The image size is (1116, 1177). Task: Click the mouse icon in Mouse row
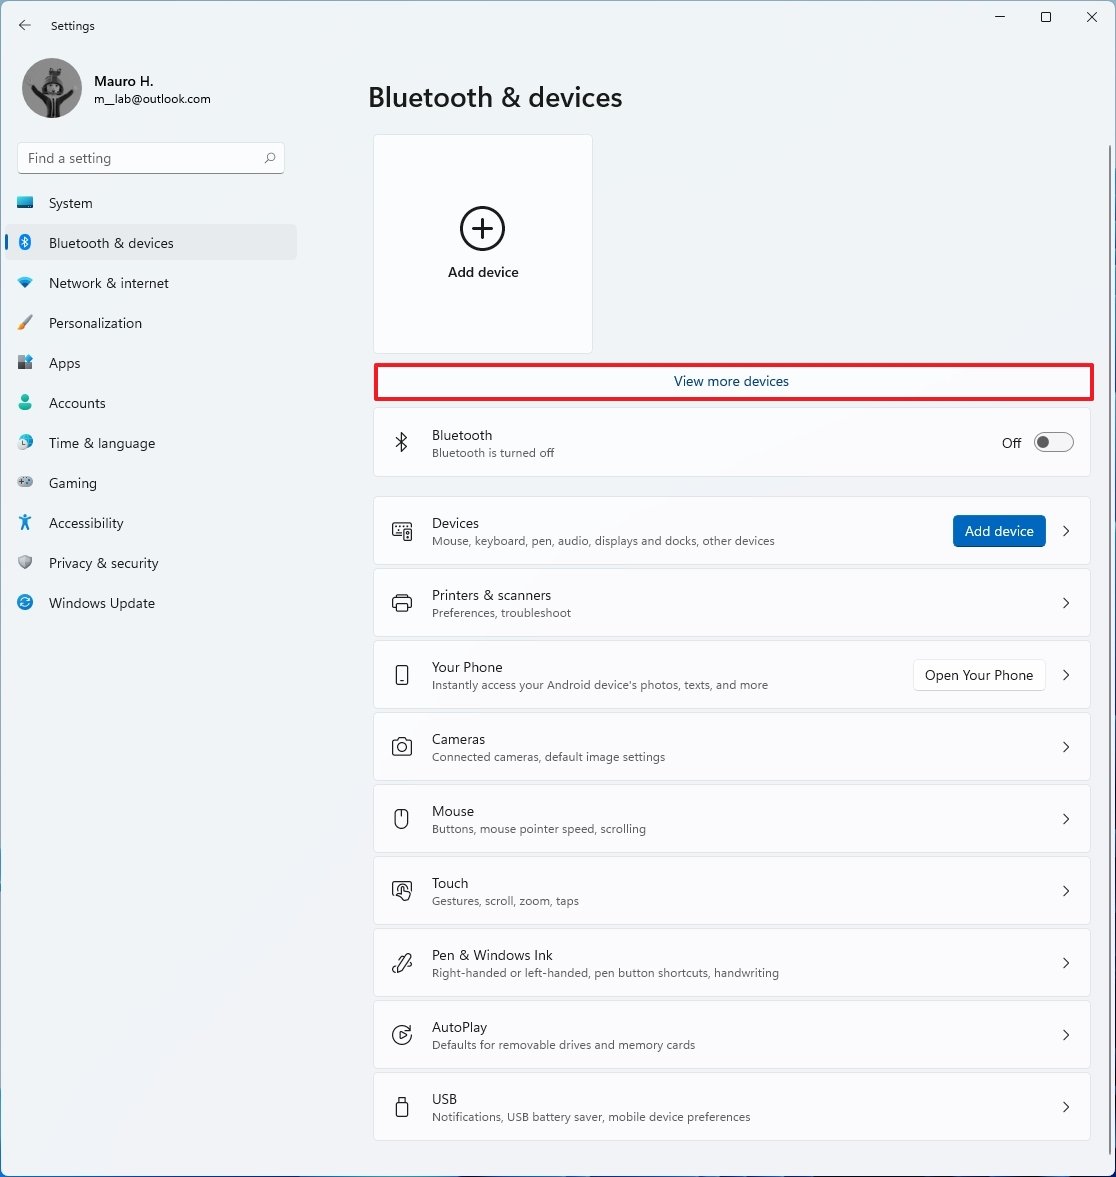[x=402, y=819]
